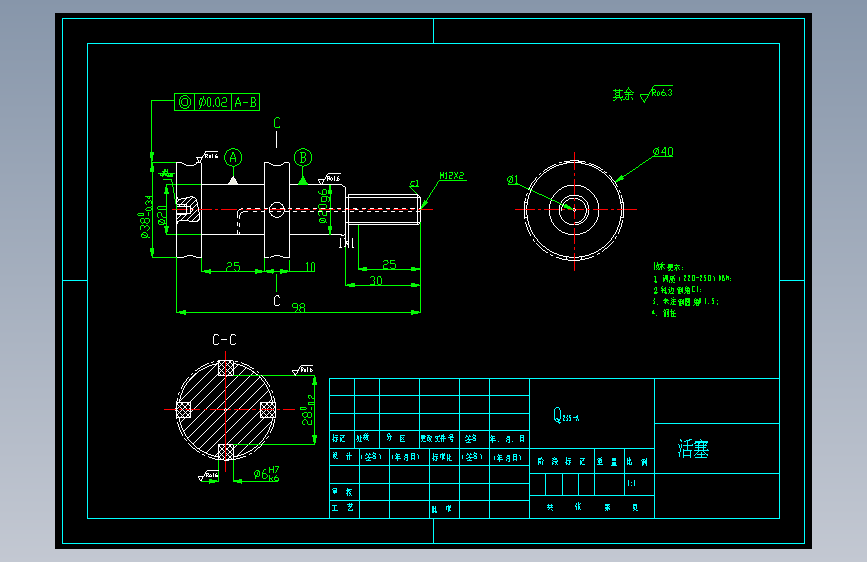Click the 1:1 scale value
This screenshot has height=562, width=867.
[x=631, y=483]
